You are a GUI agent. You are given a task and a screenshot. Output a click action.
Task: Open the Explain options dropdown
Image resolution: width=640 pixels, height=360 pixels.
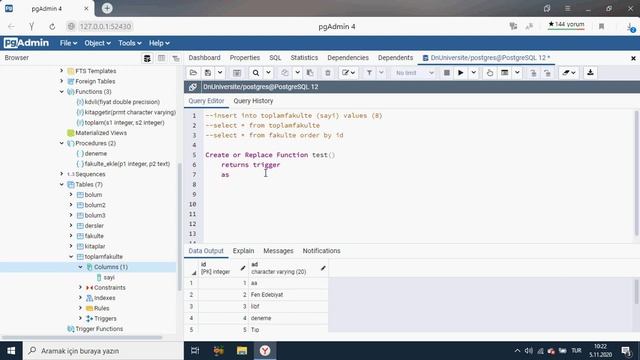pyautogui.click(x=517, y=73)
